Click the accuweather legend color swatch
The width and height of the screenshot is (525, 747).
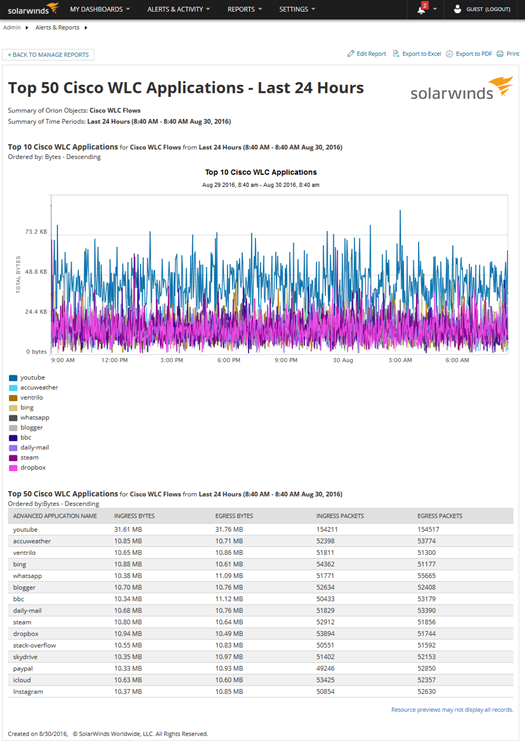pos(13,388)
